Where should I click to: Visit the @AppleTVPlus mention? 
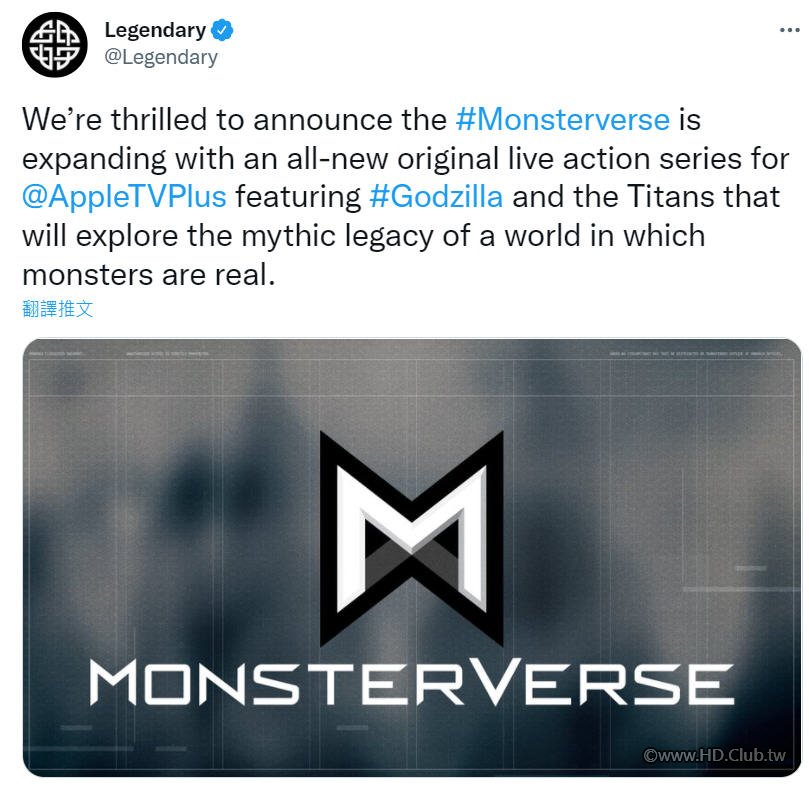click(124, 197)
